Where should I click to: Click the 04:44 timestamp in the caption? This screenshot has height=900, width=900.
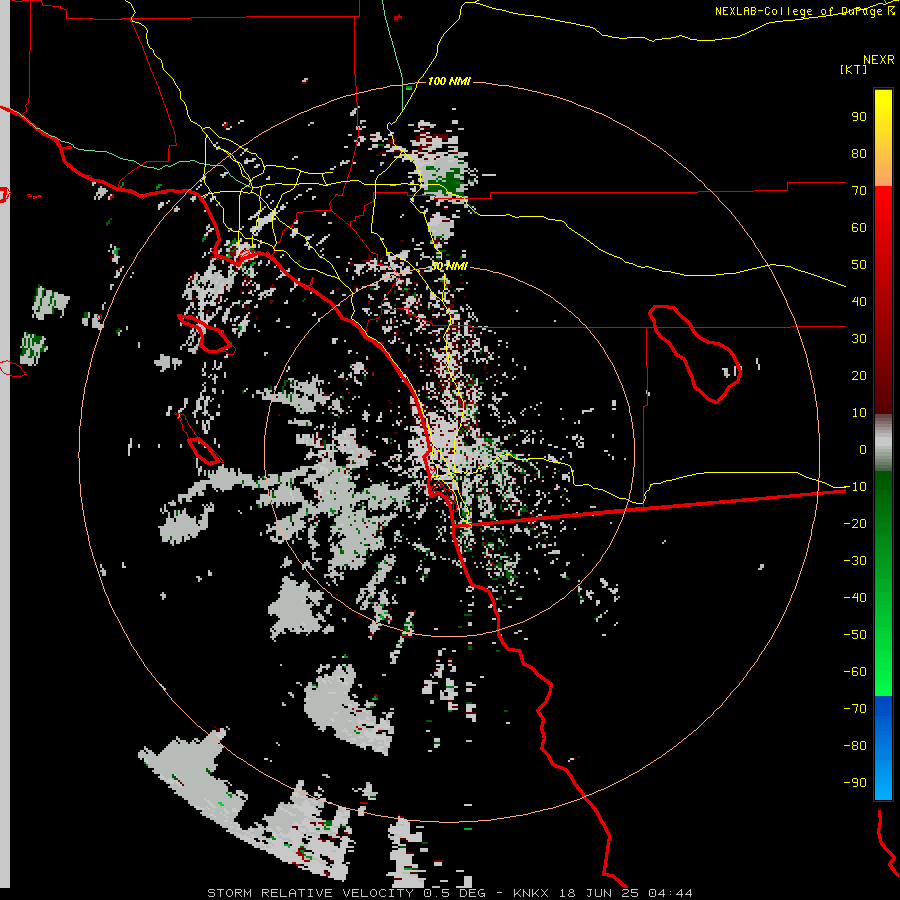tap(670, 893)
